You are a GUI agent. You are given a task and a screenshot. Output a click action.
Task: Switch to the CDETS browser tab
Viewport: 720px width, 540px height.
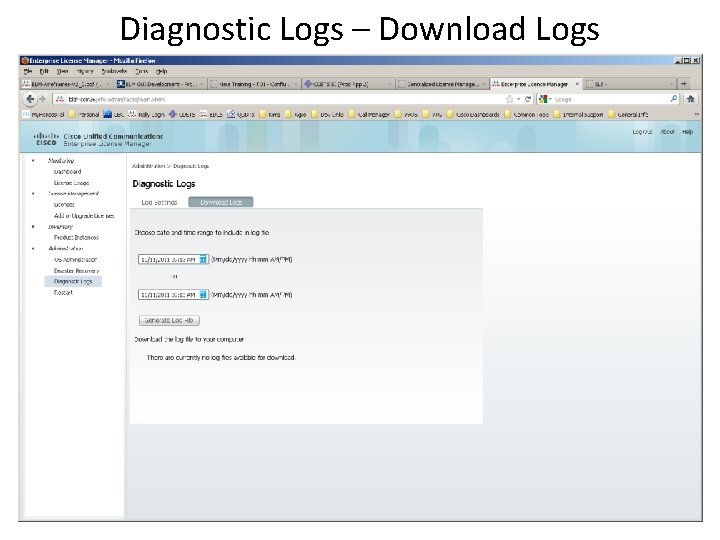[x=347, y=84]
